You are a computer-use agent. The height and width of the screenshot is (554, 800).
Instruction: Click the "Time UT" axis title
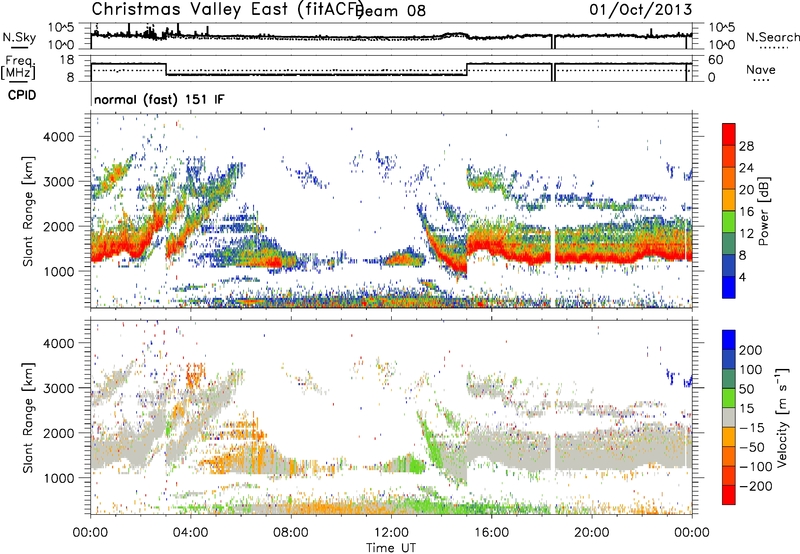coord(391,547)
